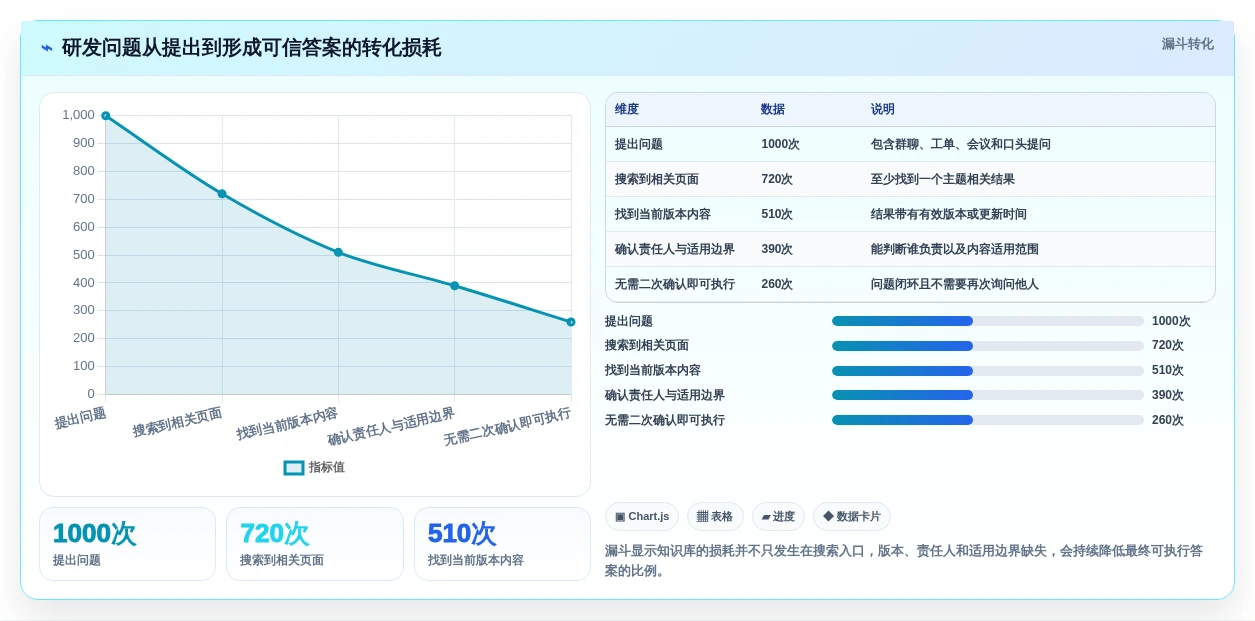Viewport: 1255px width, 621px height.
Task: Open the 720次 搜索到相关页面 data card
Action: (x=315, y=544)
